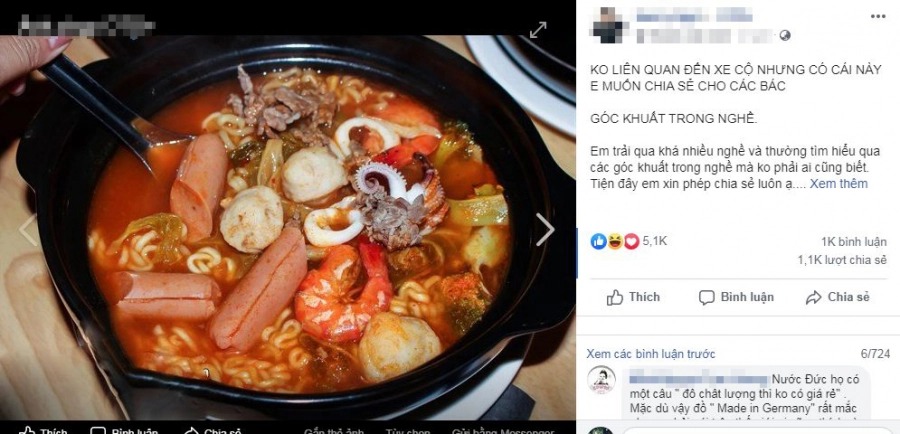
Task: Expand post text with Xem thêm
Action: [x=839, y=184]
